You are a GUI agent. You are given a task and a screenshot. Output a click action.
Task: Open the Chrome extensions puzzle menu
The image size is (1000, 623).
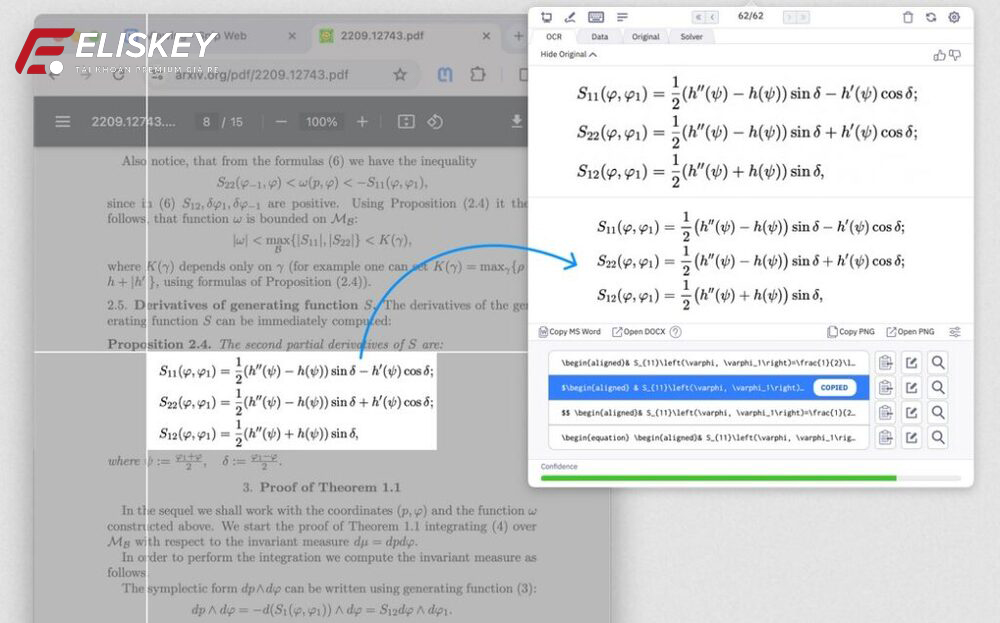click(x=479, y=75)
